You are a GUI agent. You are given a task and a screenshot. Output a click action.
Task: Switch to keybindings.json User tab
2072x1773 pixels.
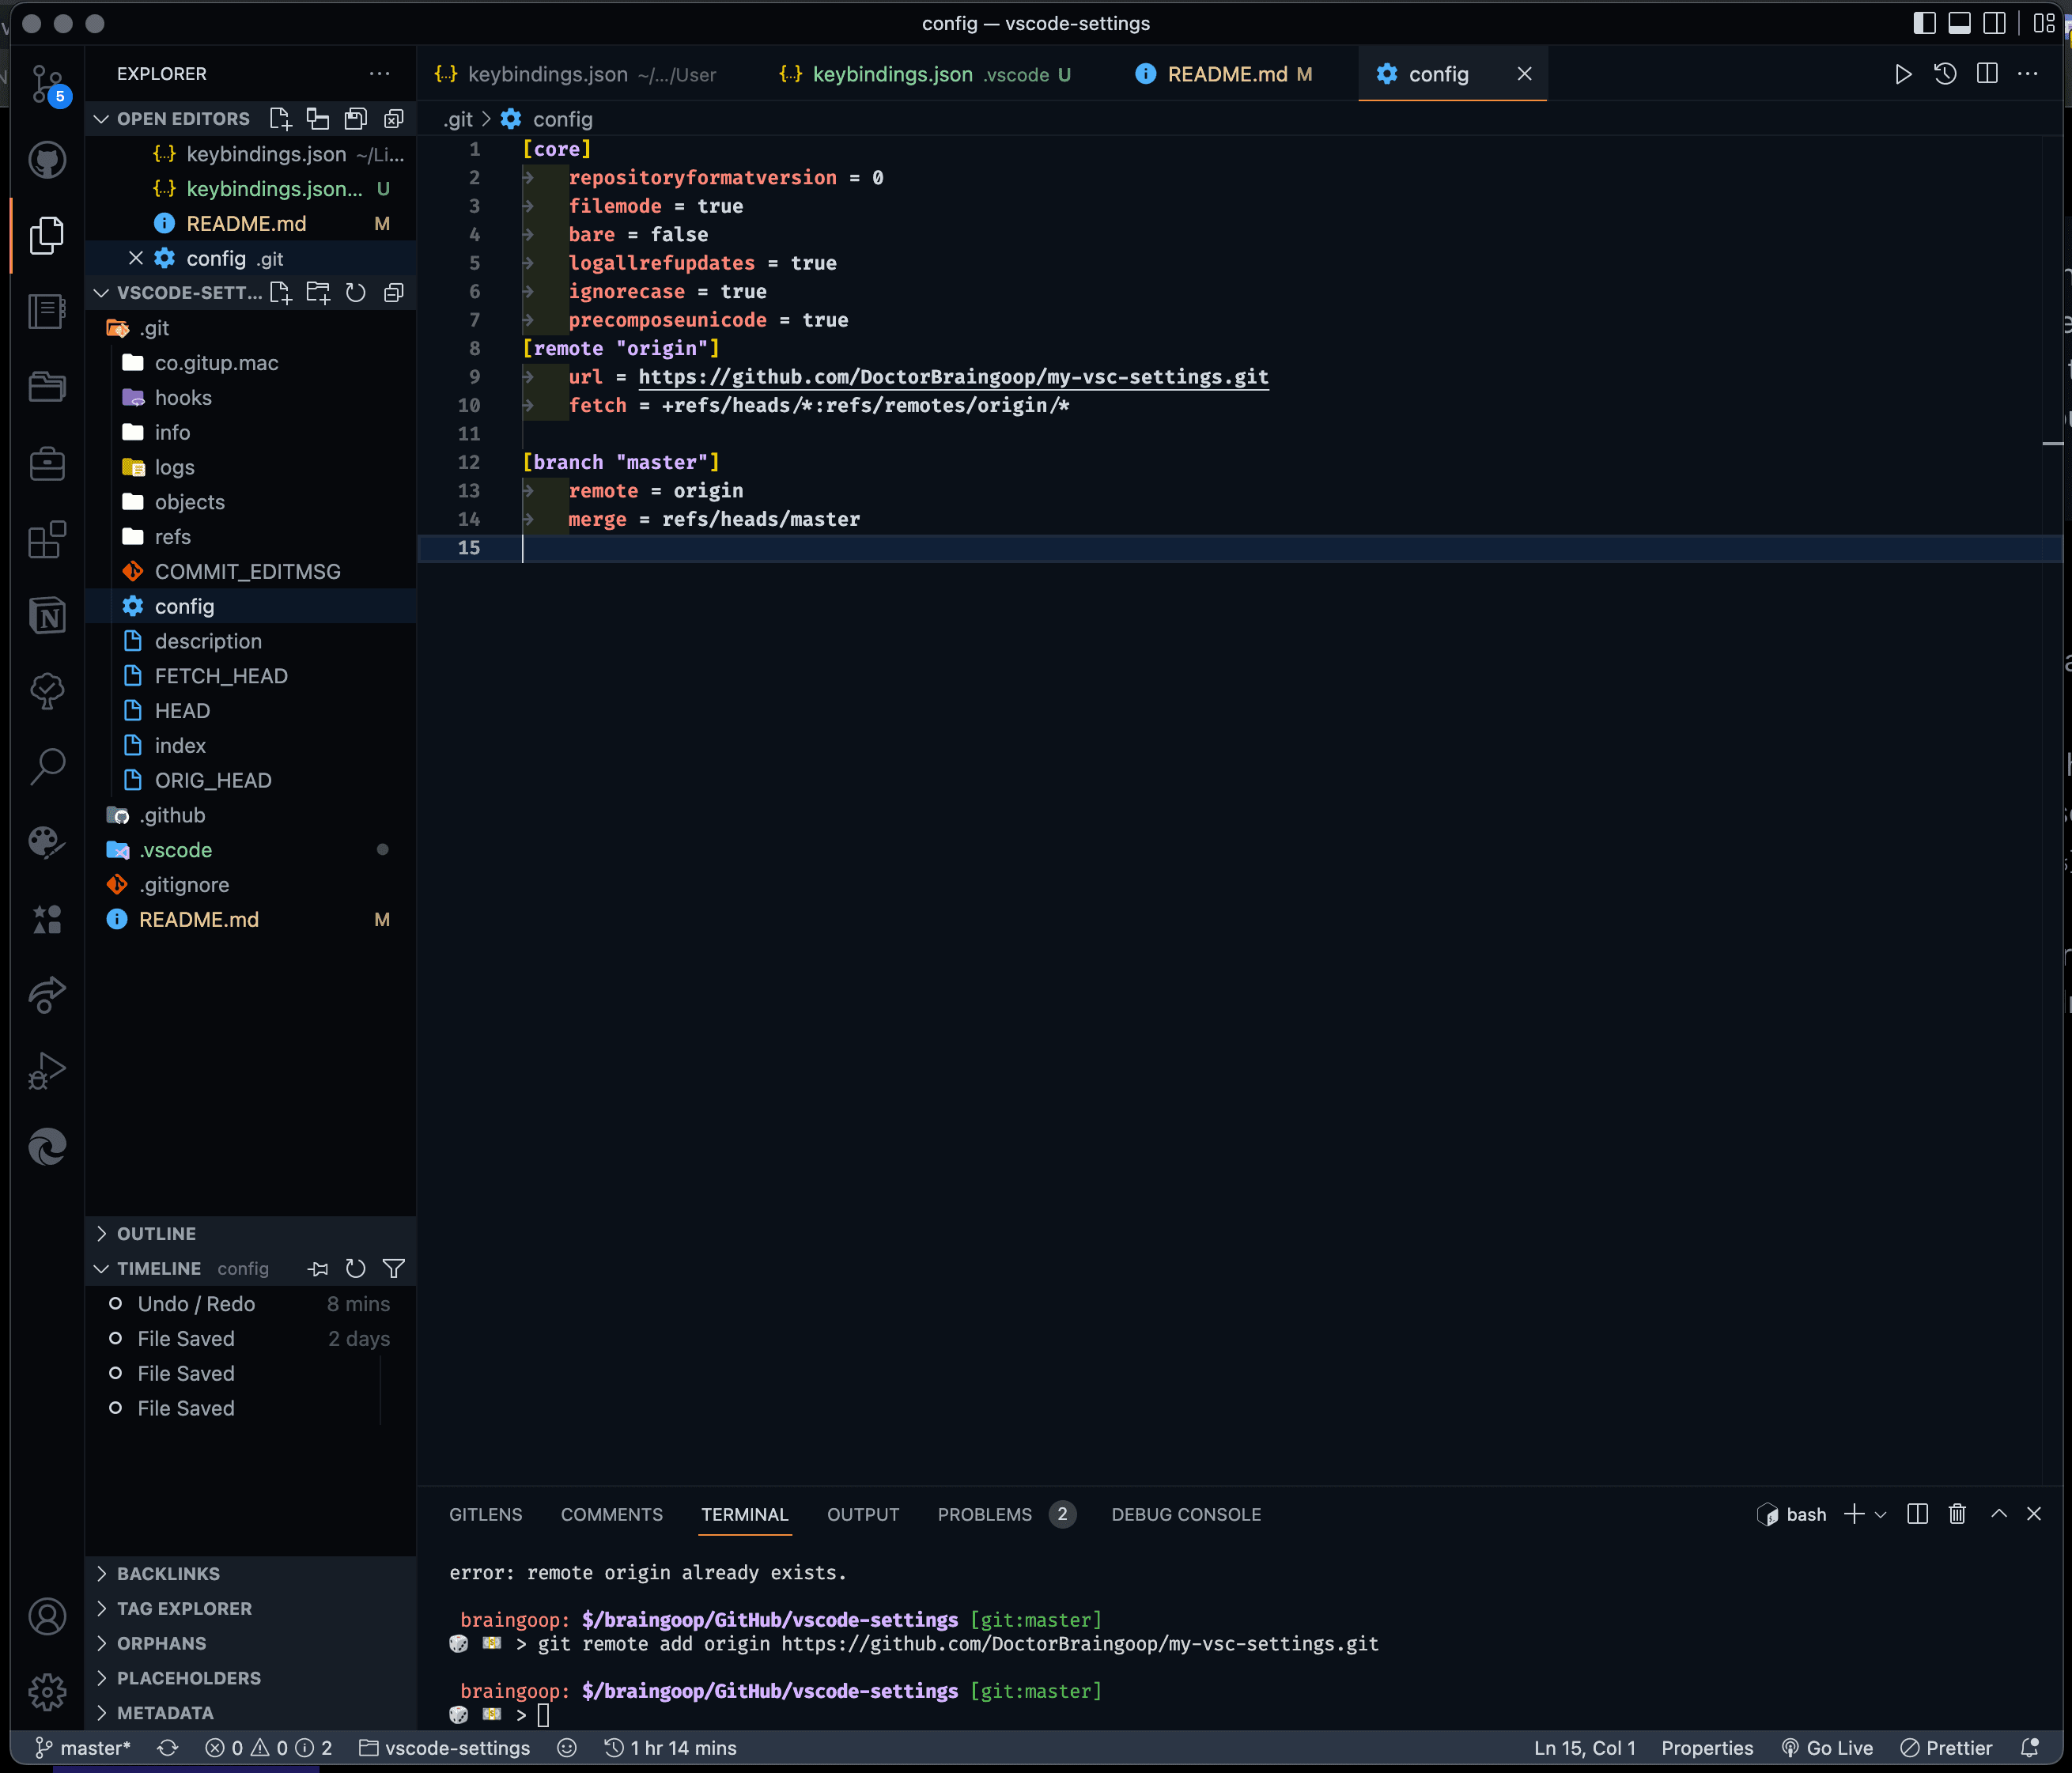[576, 74]
